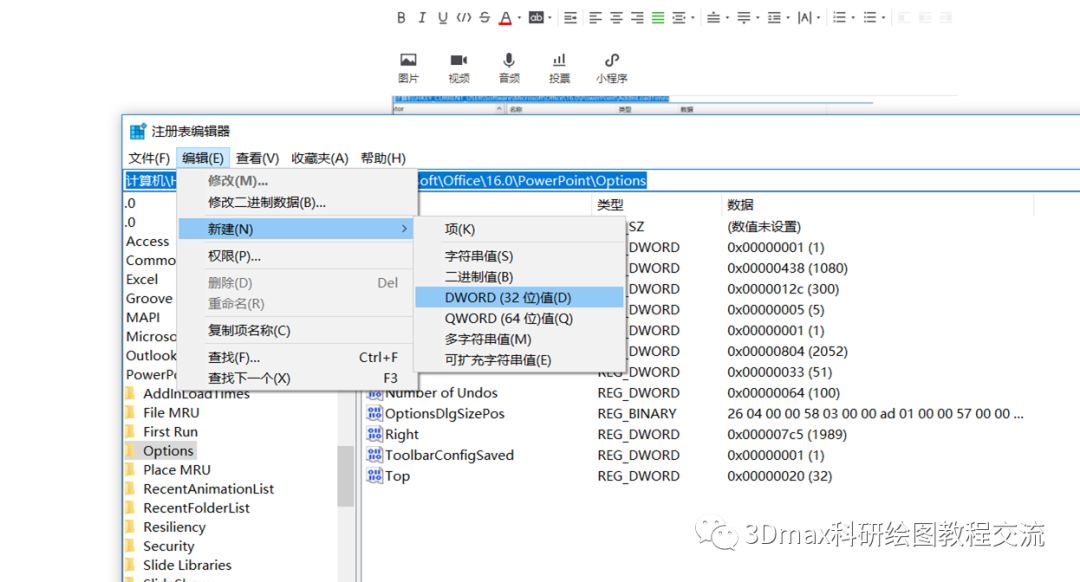
Task: Open the 帮助(H) menu
Action: point(383,158)
